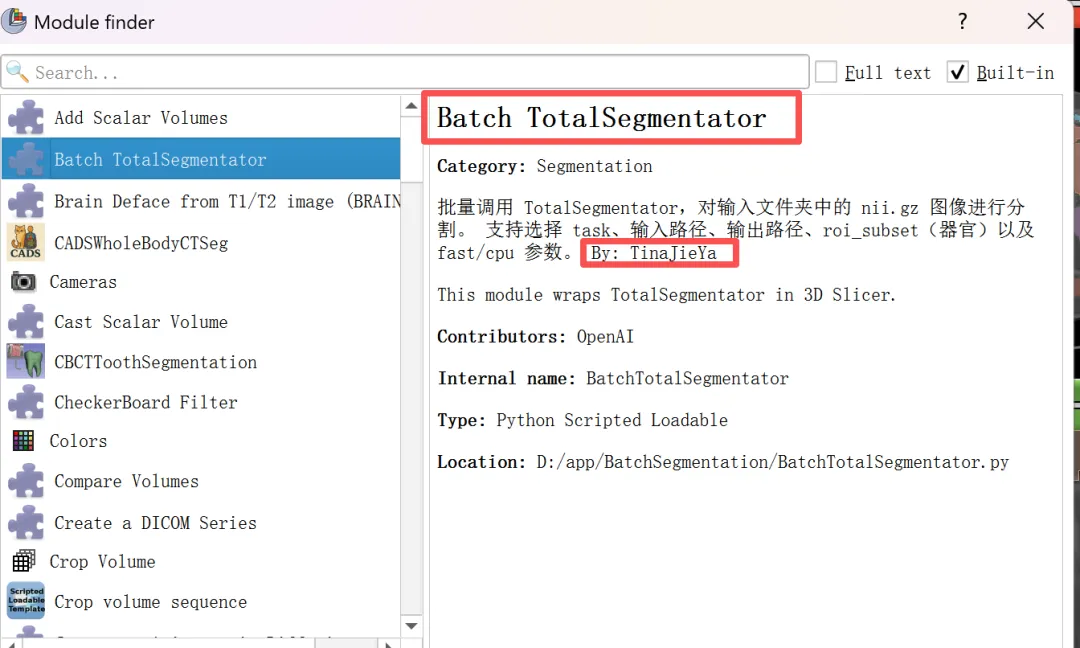The height and width of the screenshot is (648, 1080).
Task: Click the Add Scalar Volumes puzzle icon
Action: tap(25, 118)
